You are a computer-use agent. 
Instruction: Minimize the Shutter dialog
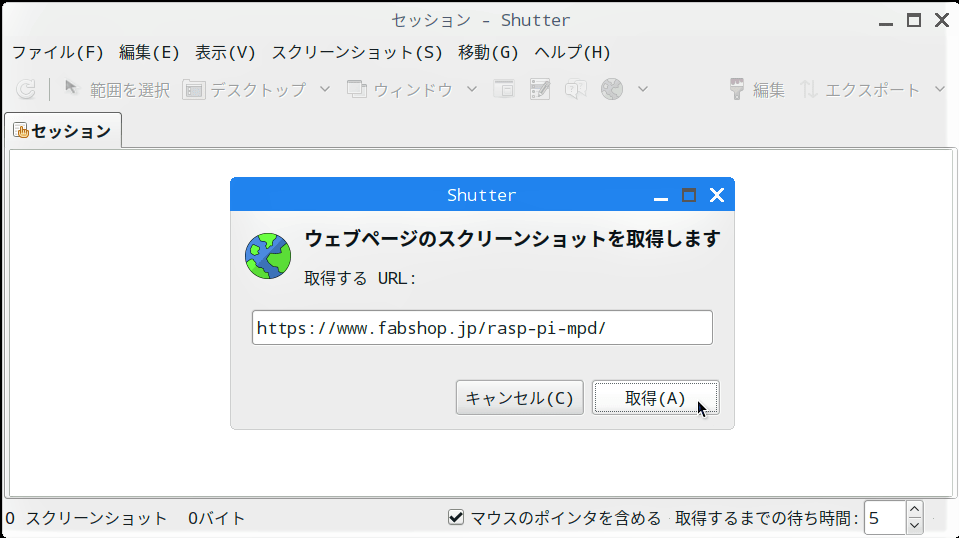coord(661,197)
